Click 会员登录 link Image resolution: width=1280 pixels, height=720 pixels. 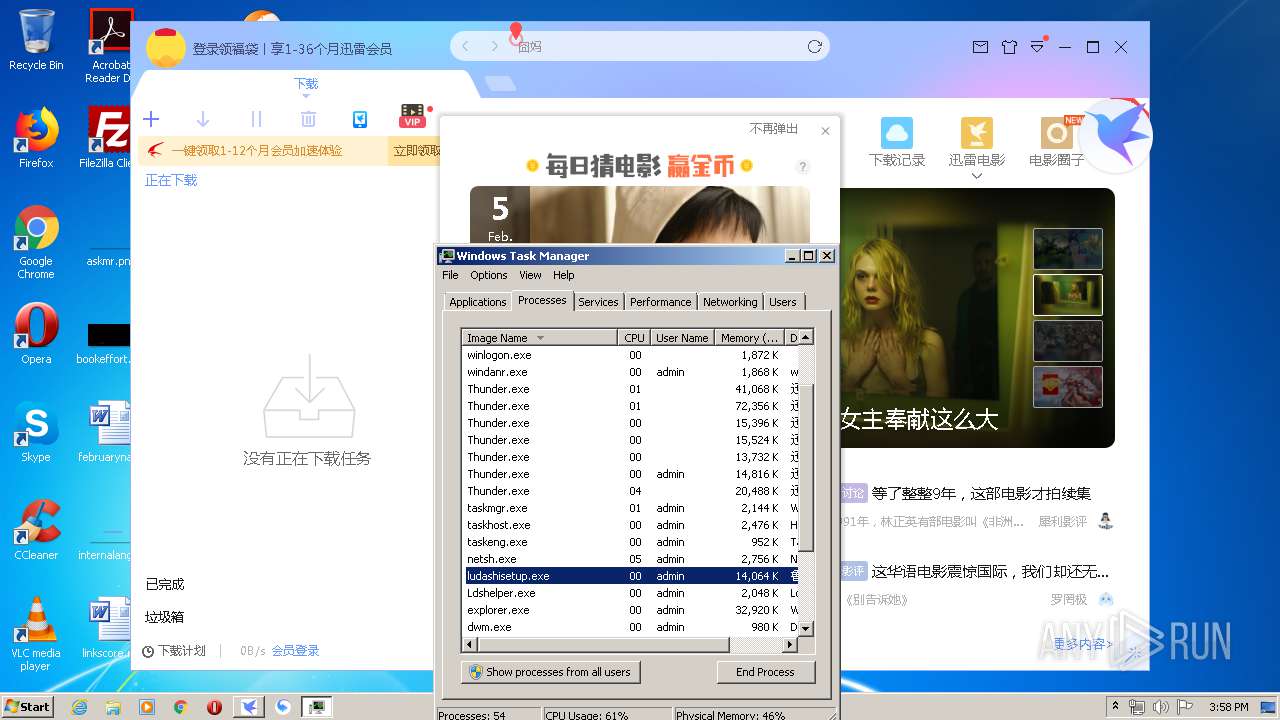[295, 651]
